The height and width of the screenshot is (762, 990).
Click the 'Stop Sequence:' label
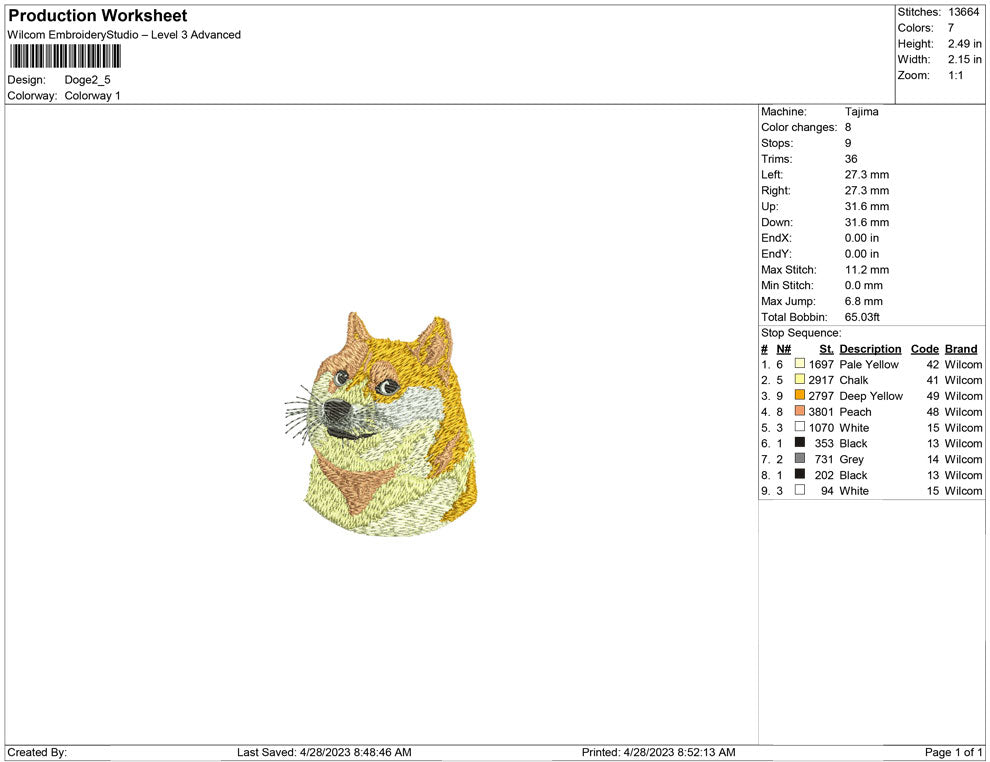point(801,333)
